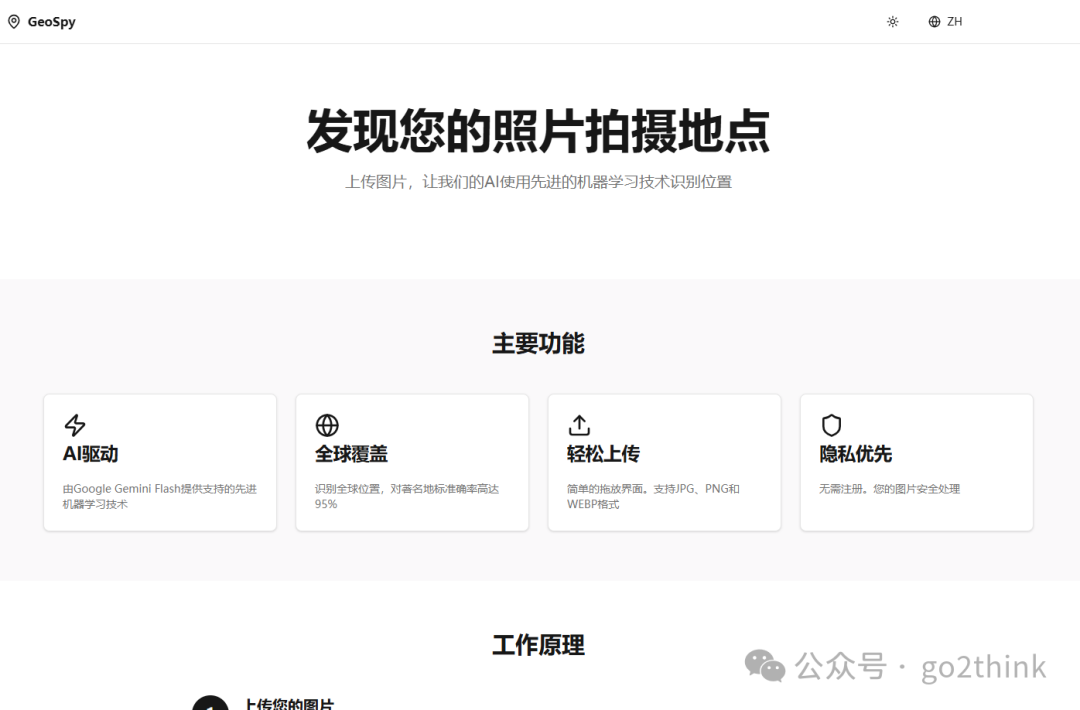The height and width of the screenshot is (710, 1080).
Task: Click the shield icon on the 隐私优先 card
Action: point(831,425)
